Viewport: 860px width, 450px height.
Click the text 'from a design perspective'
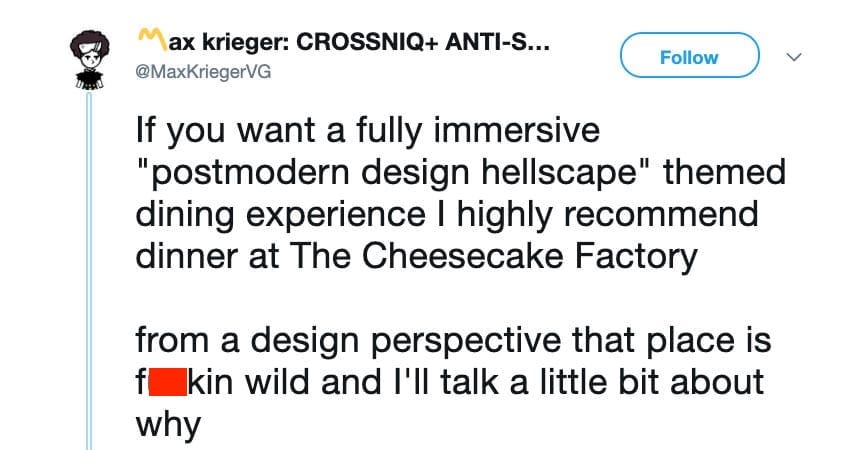pyautogui.click(x=348, y=340)
